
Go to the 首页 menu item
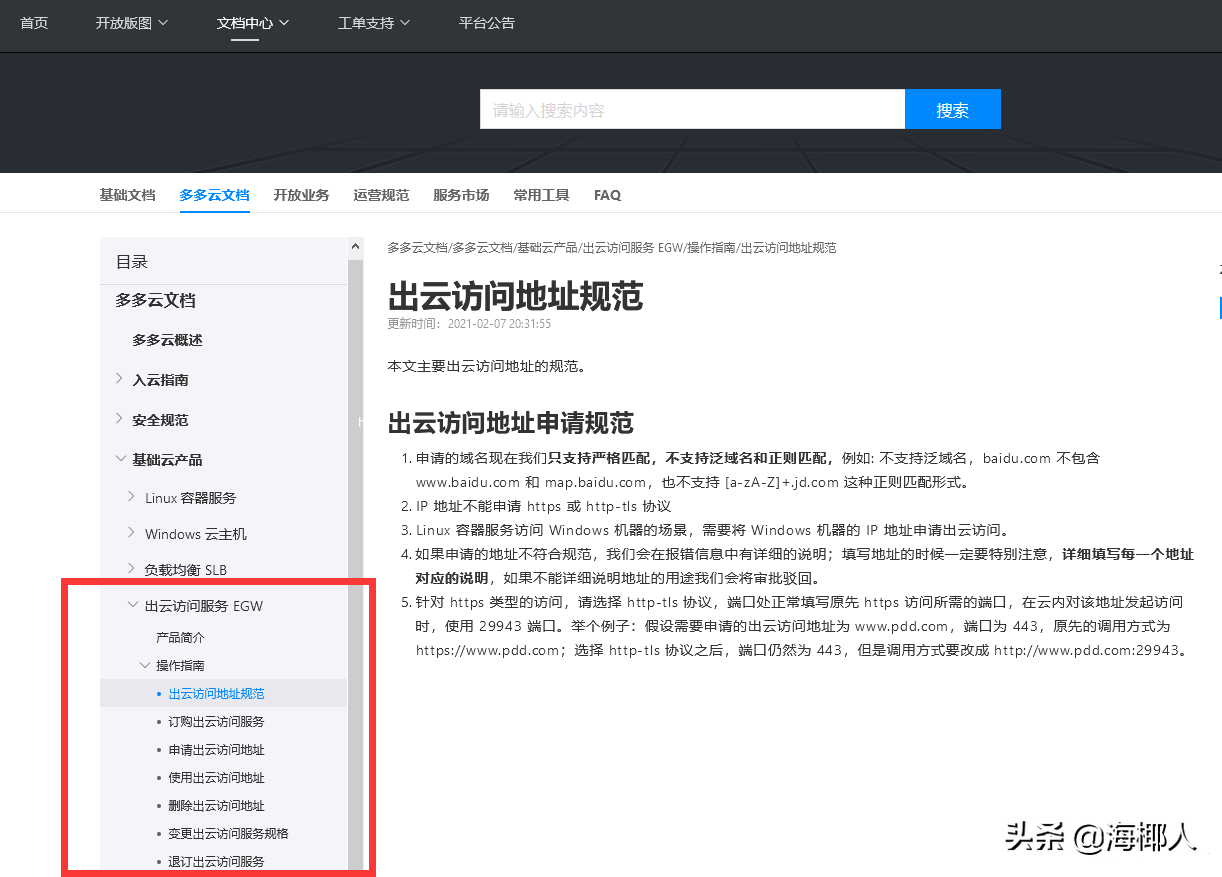[x=34, y=22]
